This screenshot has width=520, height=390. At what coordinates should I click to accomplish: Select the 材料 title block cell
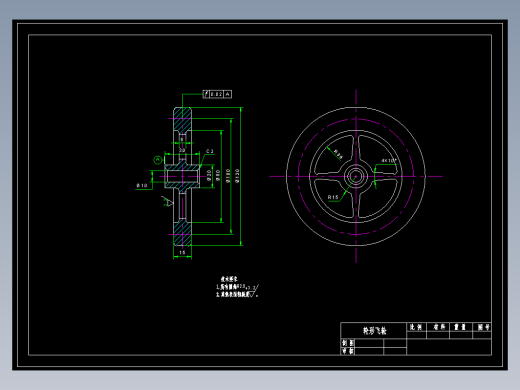(x=439, y=327)
